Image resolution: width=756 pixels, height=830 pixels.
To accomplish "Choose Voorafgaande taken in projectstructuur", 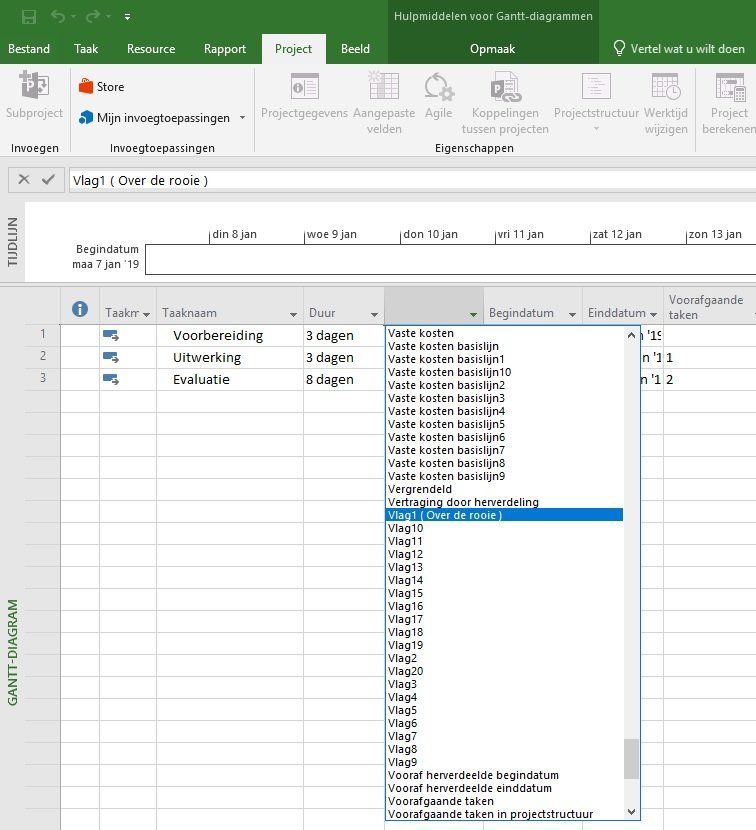I will [x=490, y=814].
